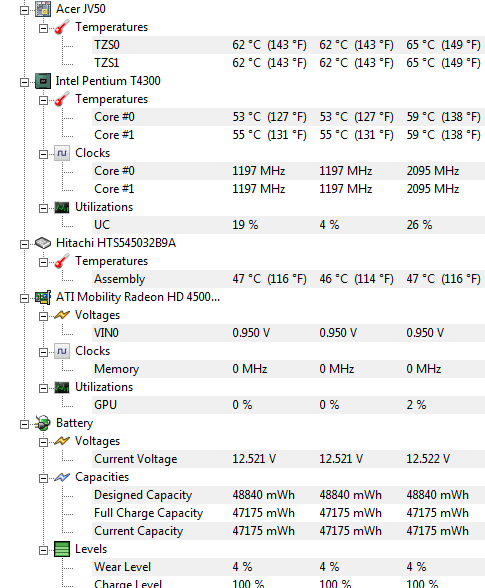
Task: Select Core #0 under Temperatures
Action: pos(288,117)
